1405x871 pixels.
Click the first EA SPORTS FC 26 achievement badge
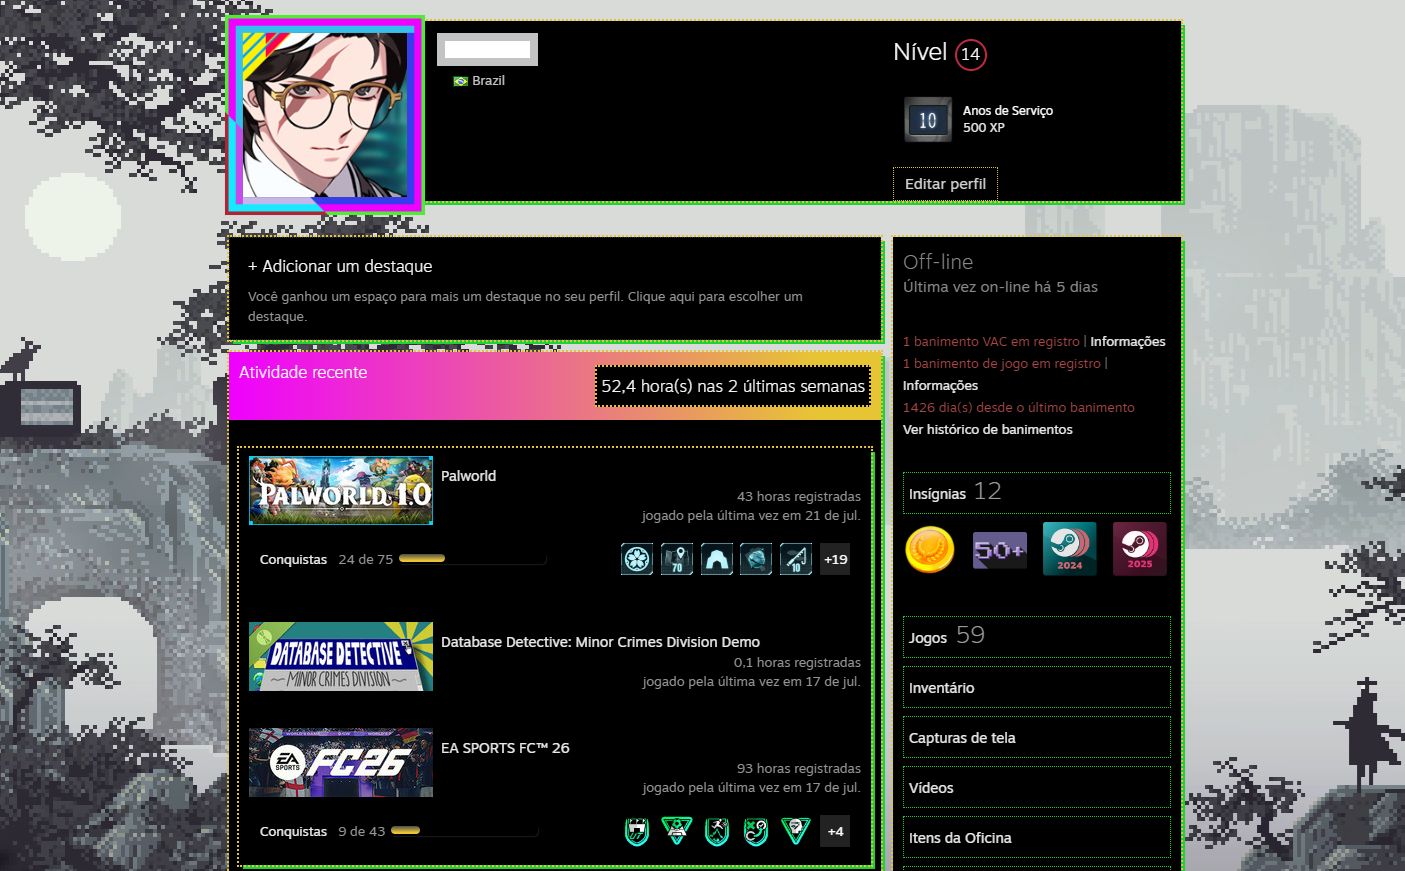pos(637,831)
